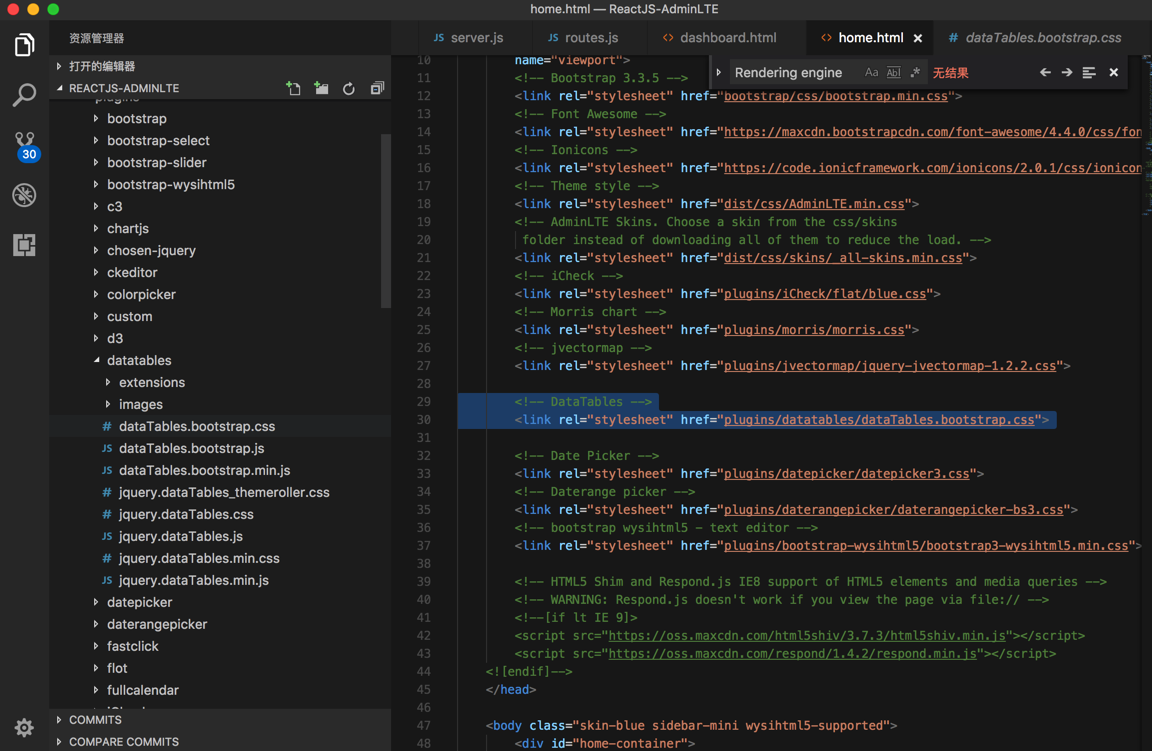This screenshot has width=1152, height=751.
Task: Switch to the server.js tab
Action: [476, 38]
